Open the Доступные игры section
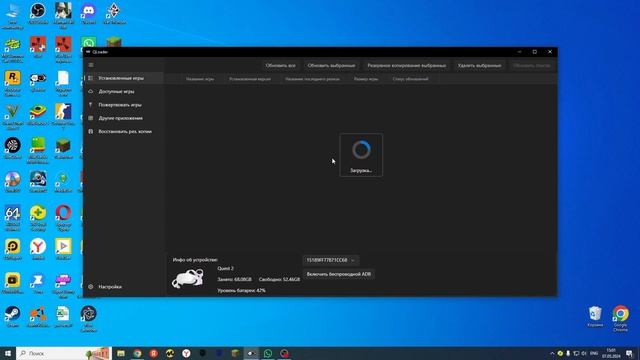This screenshot has width=640, height=360. point(123,91)
